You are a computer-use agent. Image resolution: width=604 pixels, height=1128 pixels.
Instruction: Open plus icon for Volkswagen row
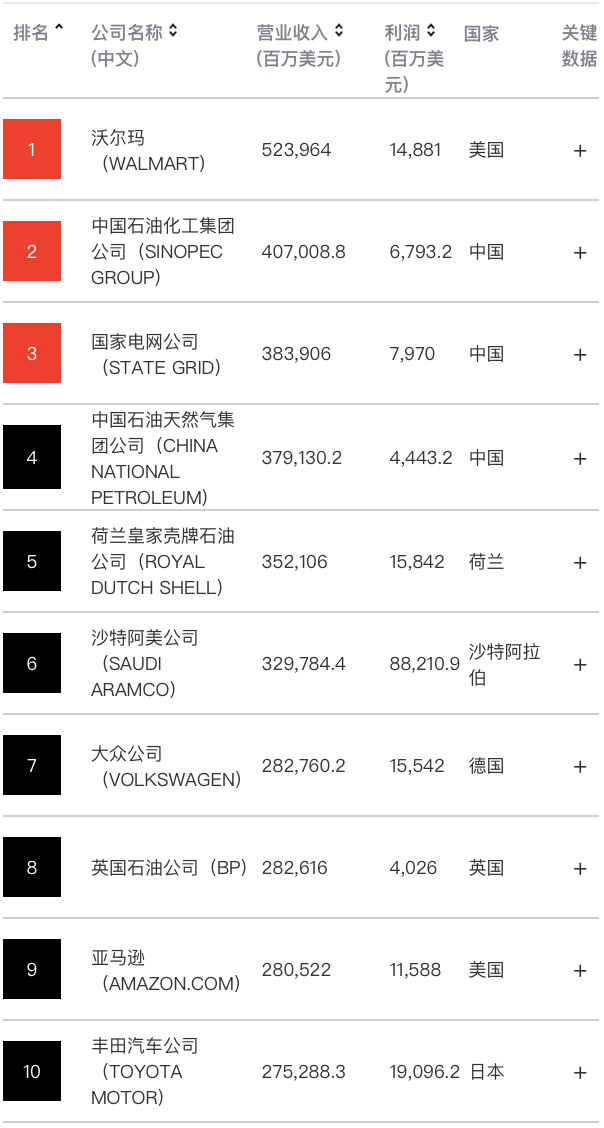pos(580,767)
